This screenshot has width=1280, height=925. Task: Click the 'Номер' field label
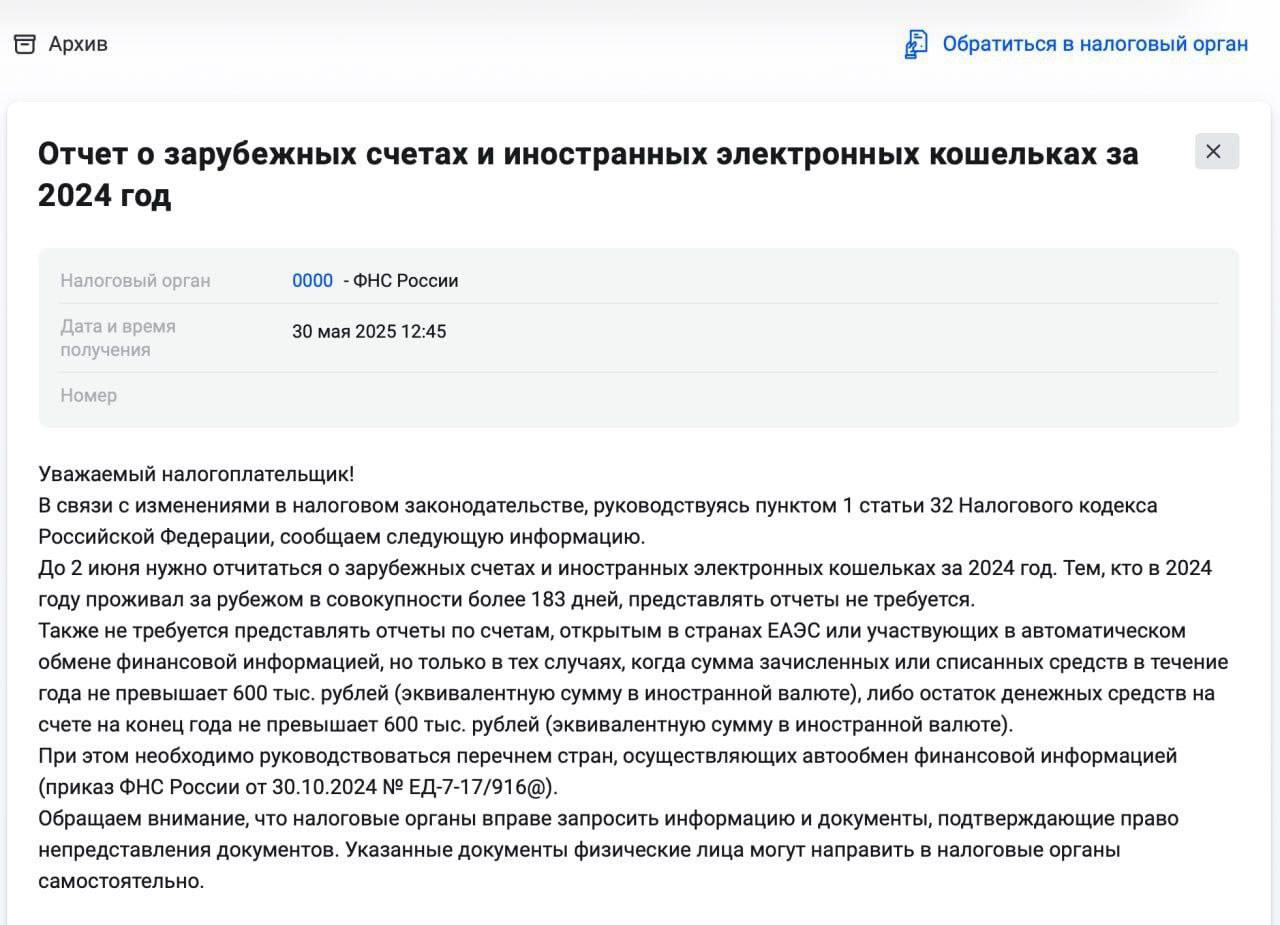pos(88,395)
